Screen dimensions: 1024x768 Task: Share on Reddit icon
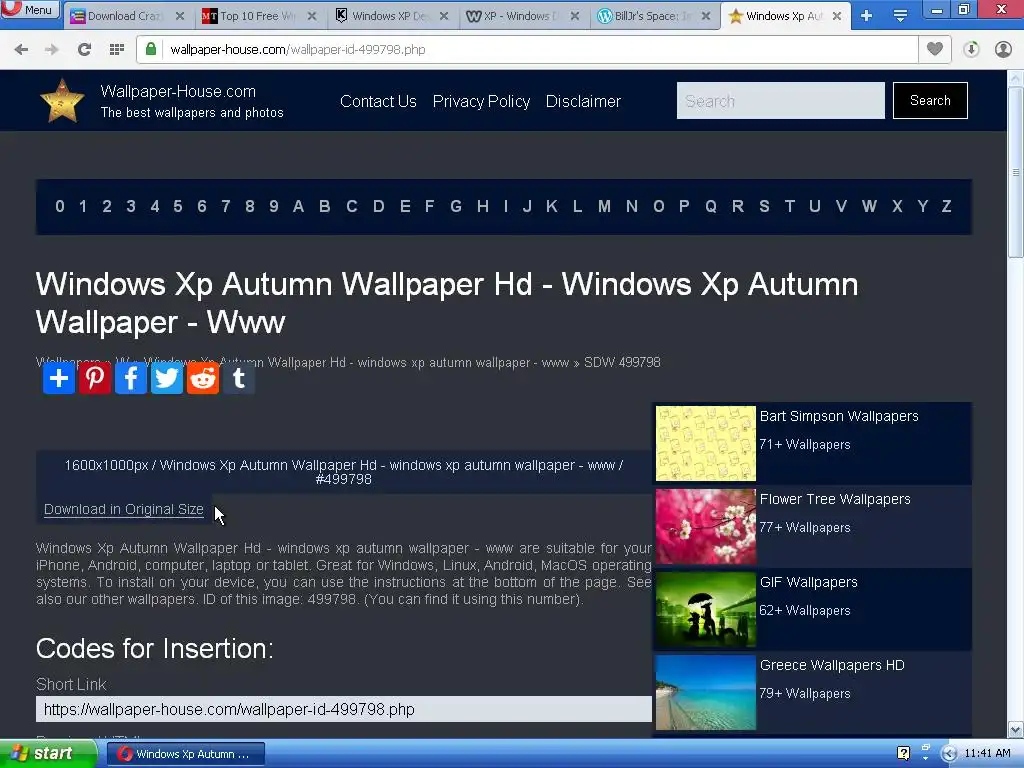(202, 378)
